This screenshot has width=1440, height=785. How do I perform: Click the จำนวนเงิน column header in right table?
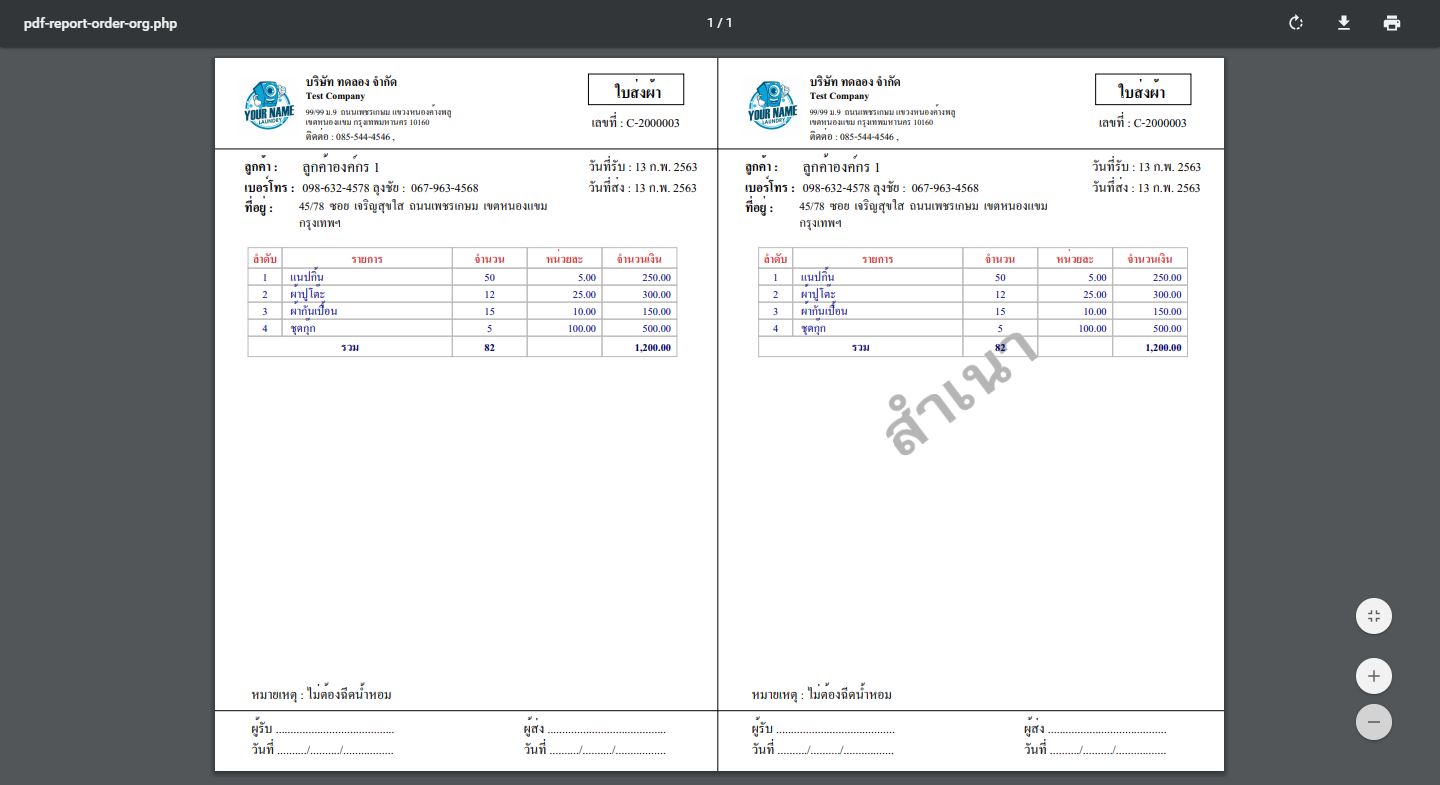pos(1149,259)
